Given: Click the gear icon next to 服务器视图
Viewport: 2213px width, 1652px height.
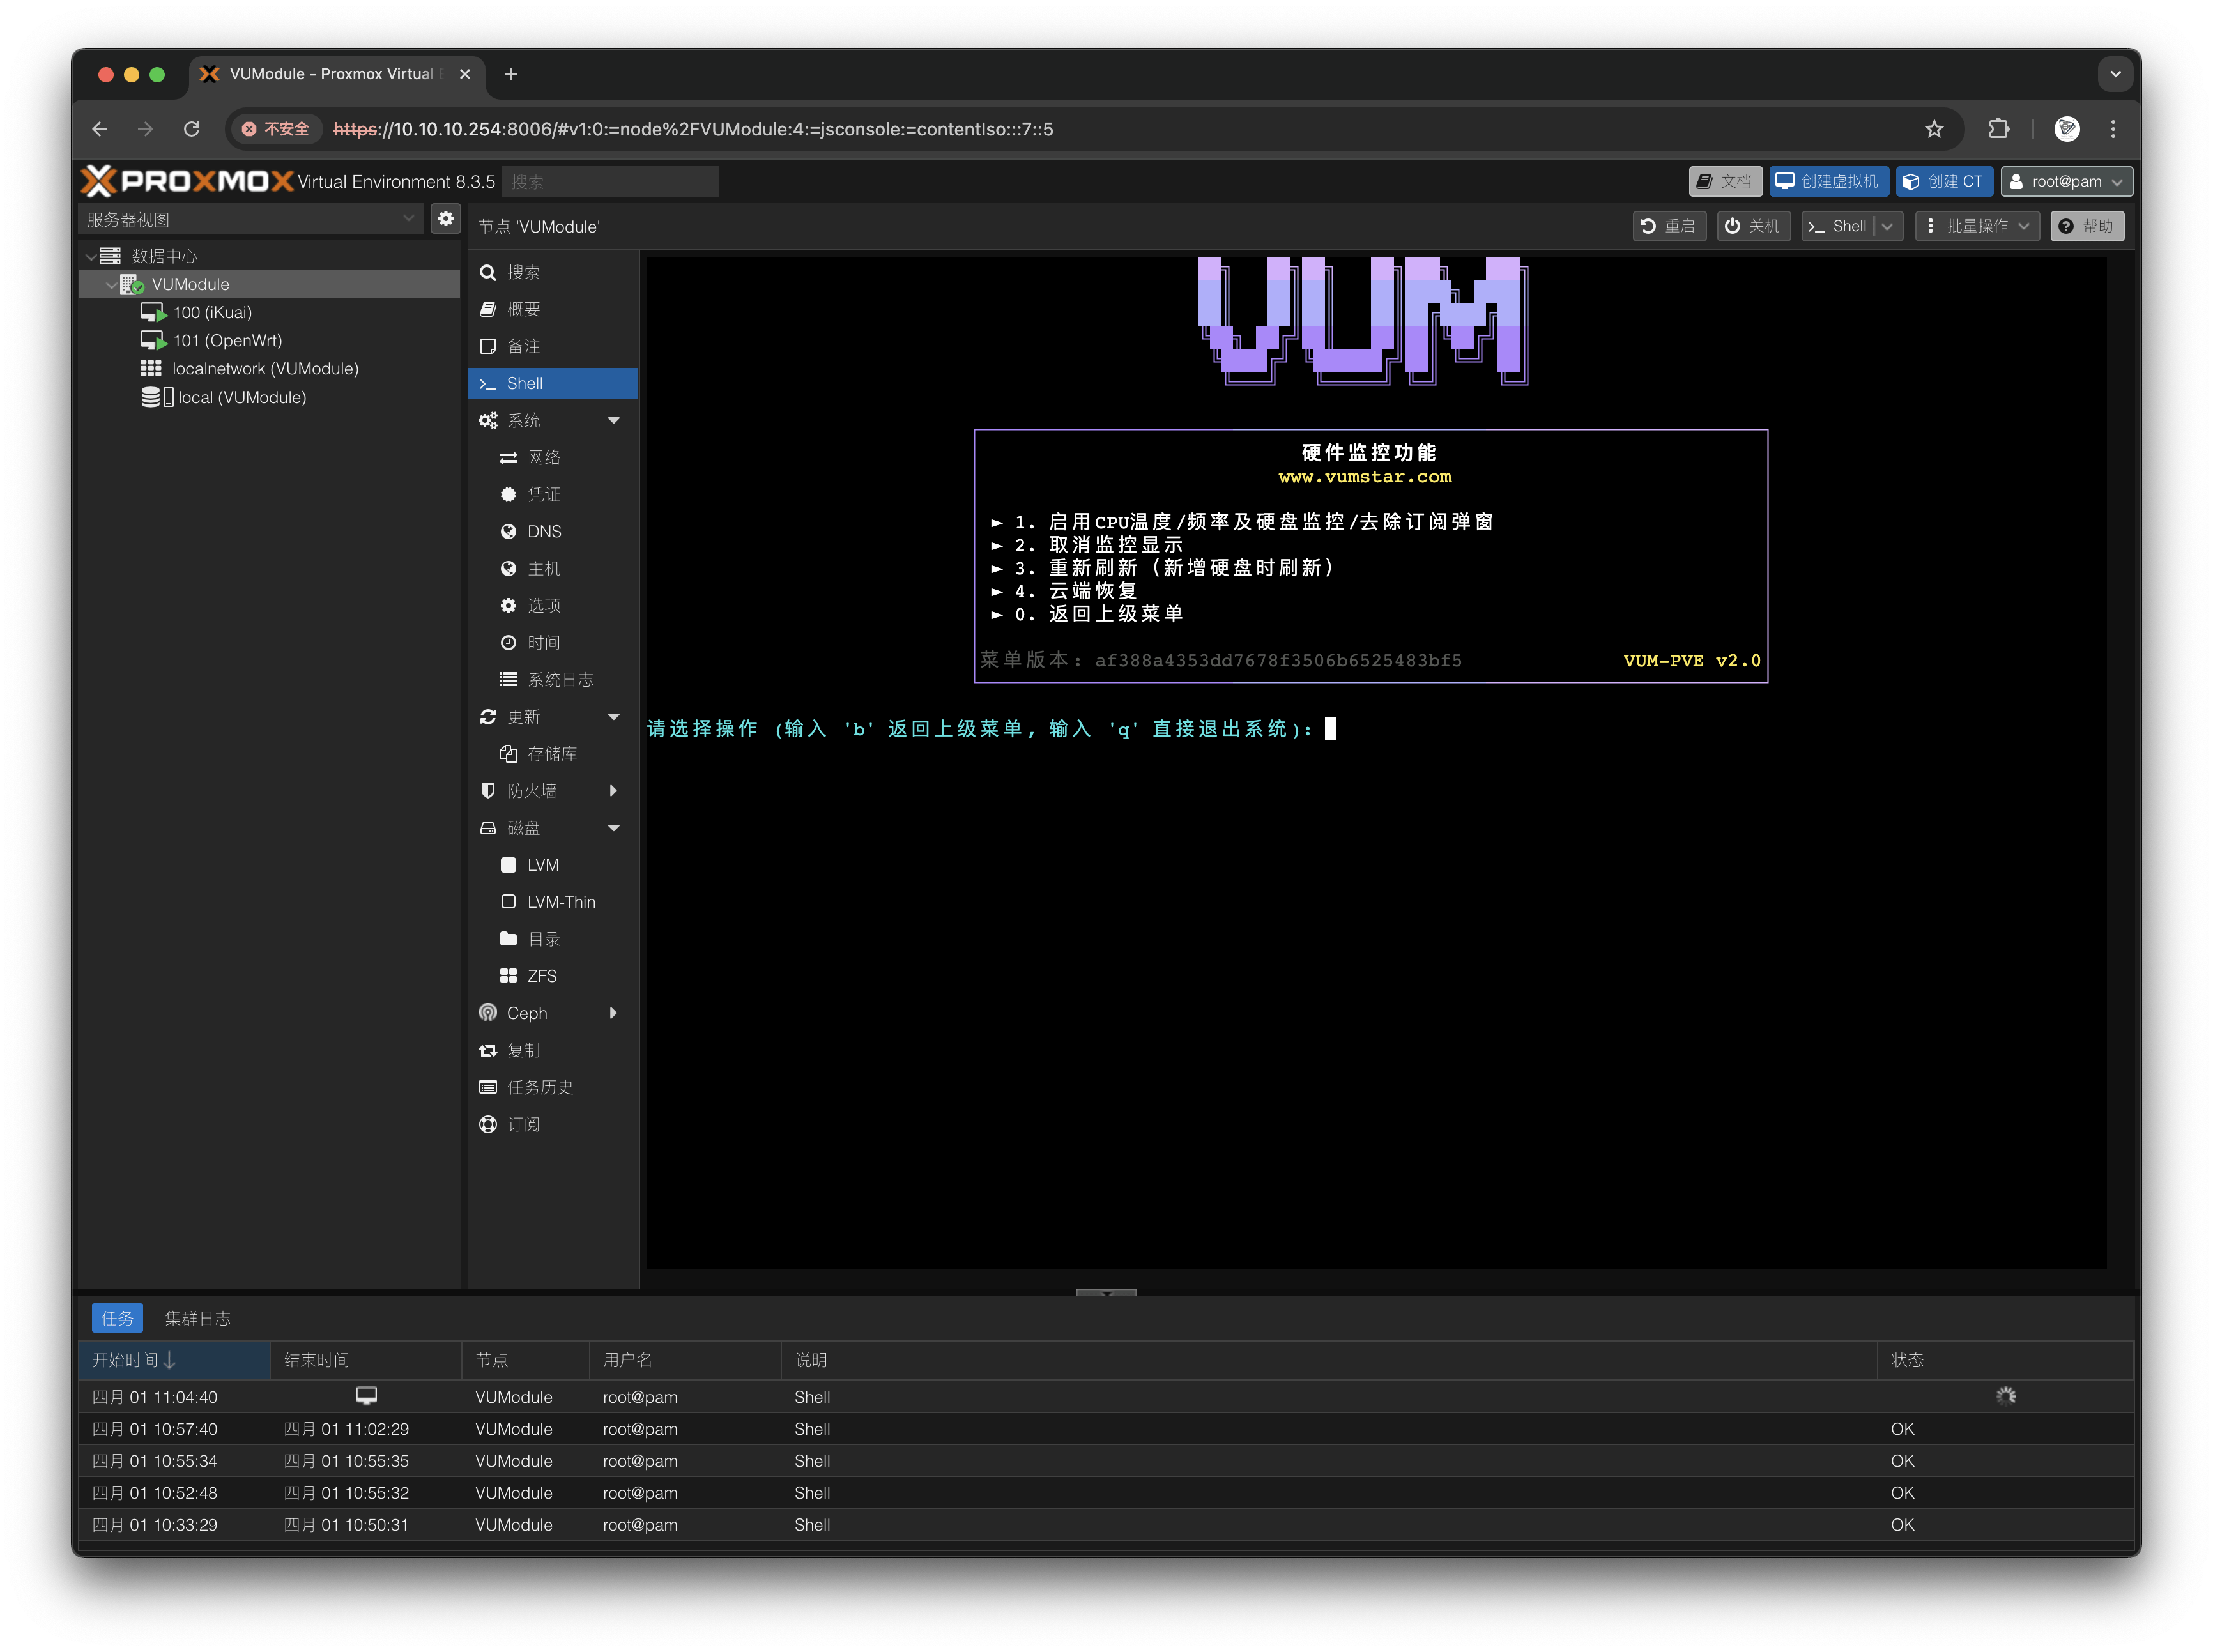Looking at the screenshot, I should click(445, 218).
